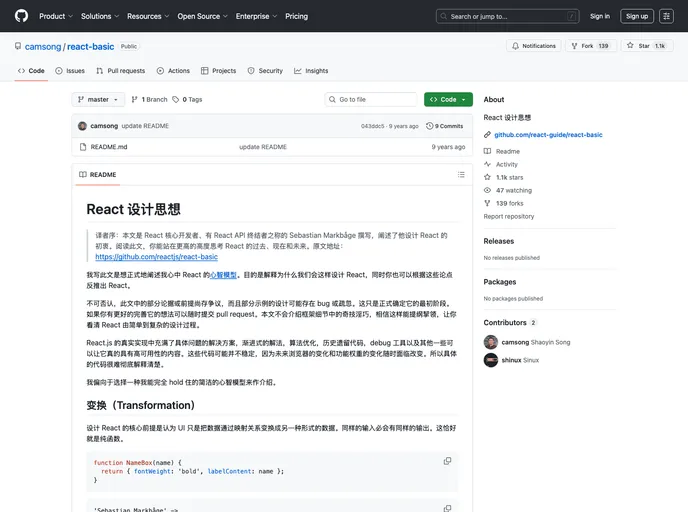Switch to the Projects tab
The width and height of the screenshot is (688, 512).
coord(219,71)
